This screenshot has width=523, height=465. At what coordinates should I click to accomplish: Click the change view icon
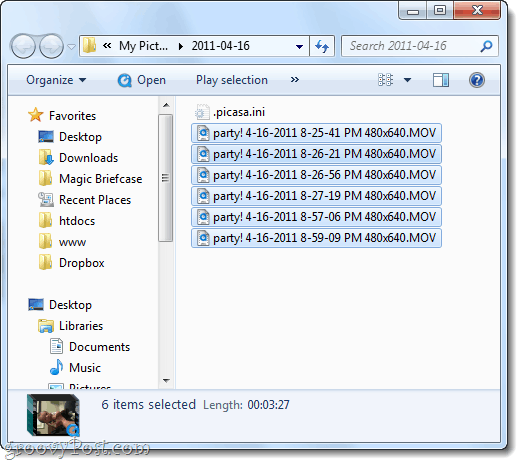pos(385,80)
